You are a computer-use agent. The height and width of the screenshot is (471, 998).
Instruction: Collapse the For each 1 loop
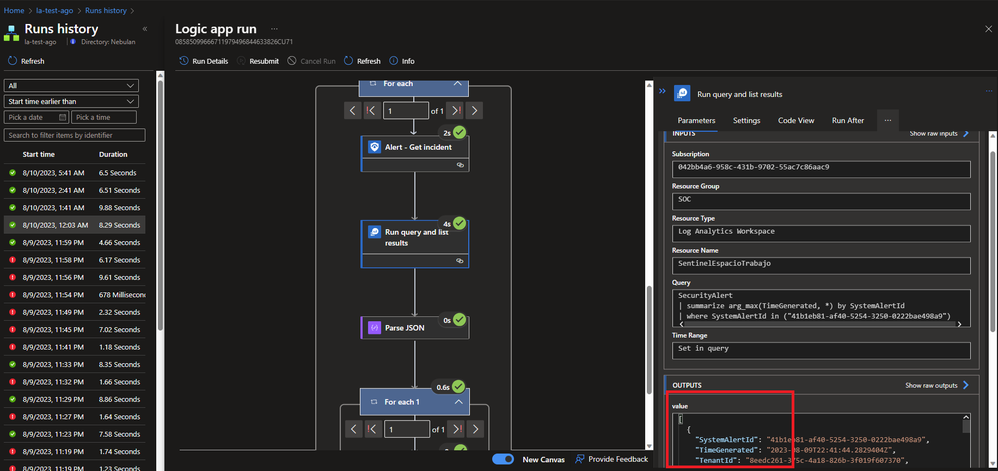click(458, 402)
